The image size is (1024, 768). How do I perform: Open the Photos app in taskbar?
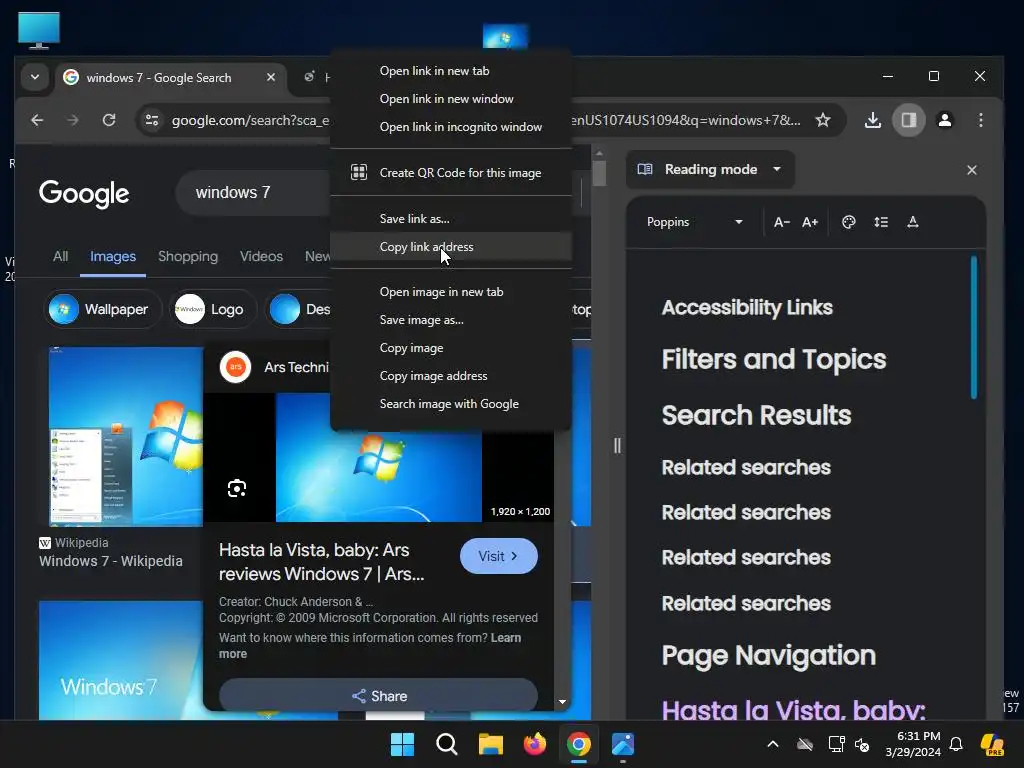(x=623, y=744)
